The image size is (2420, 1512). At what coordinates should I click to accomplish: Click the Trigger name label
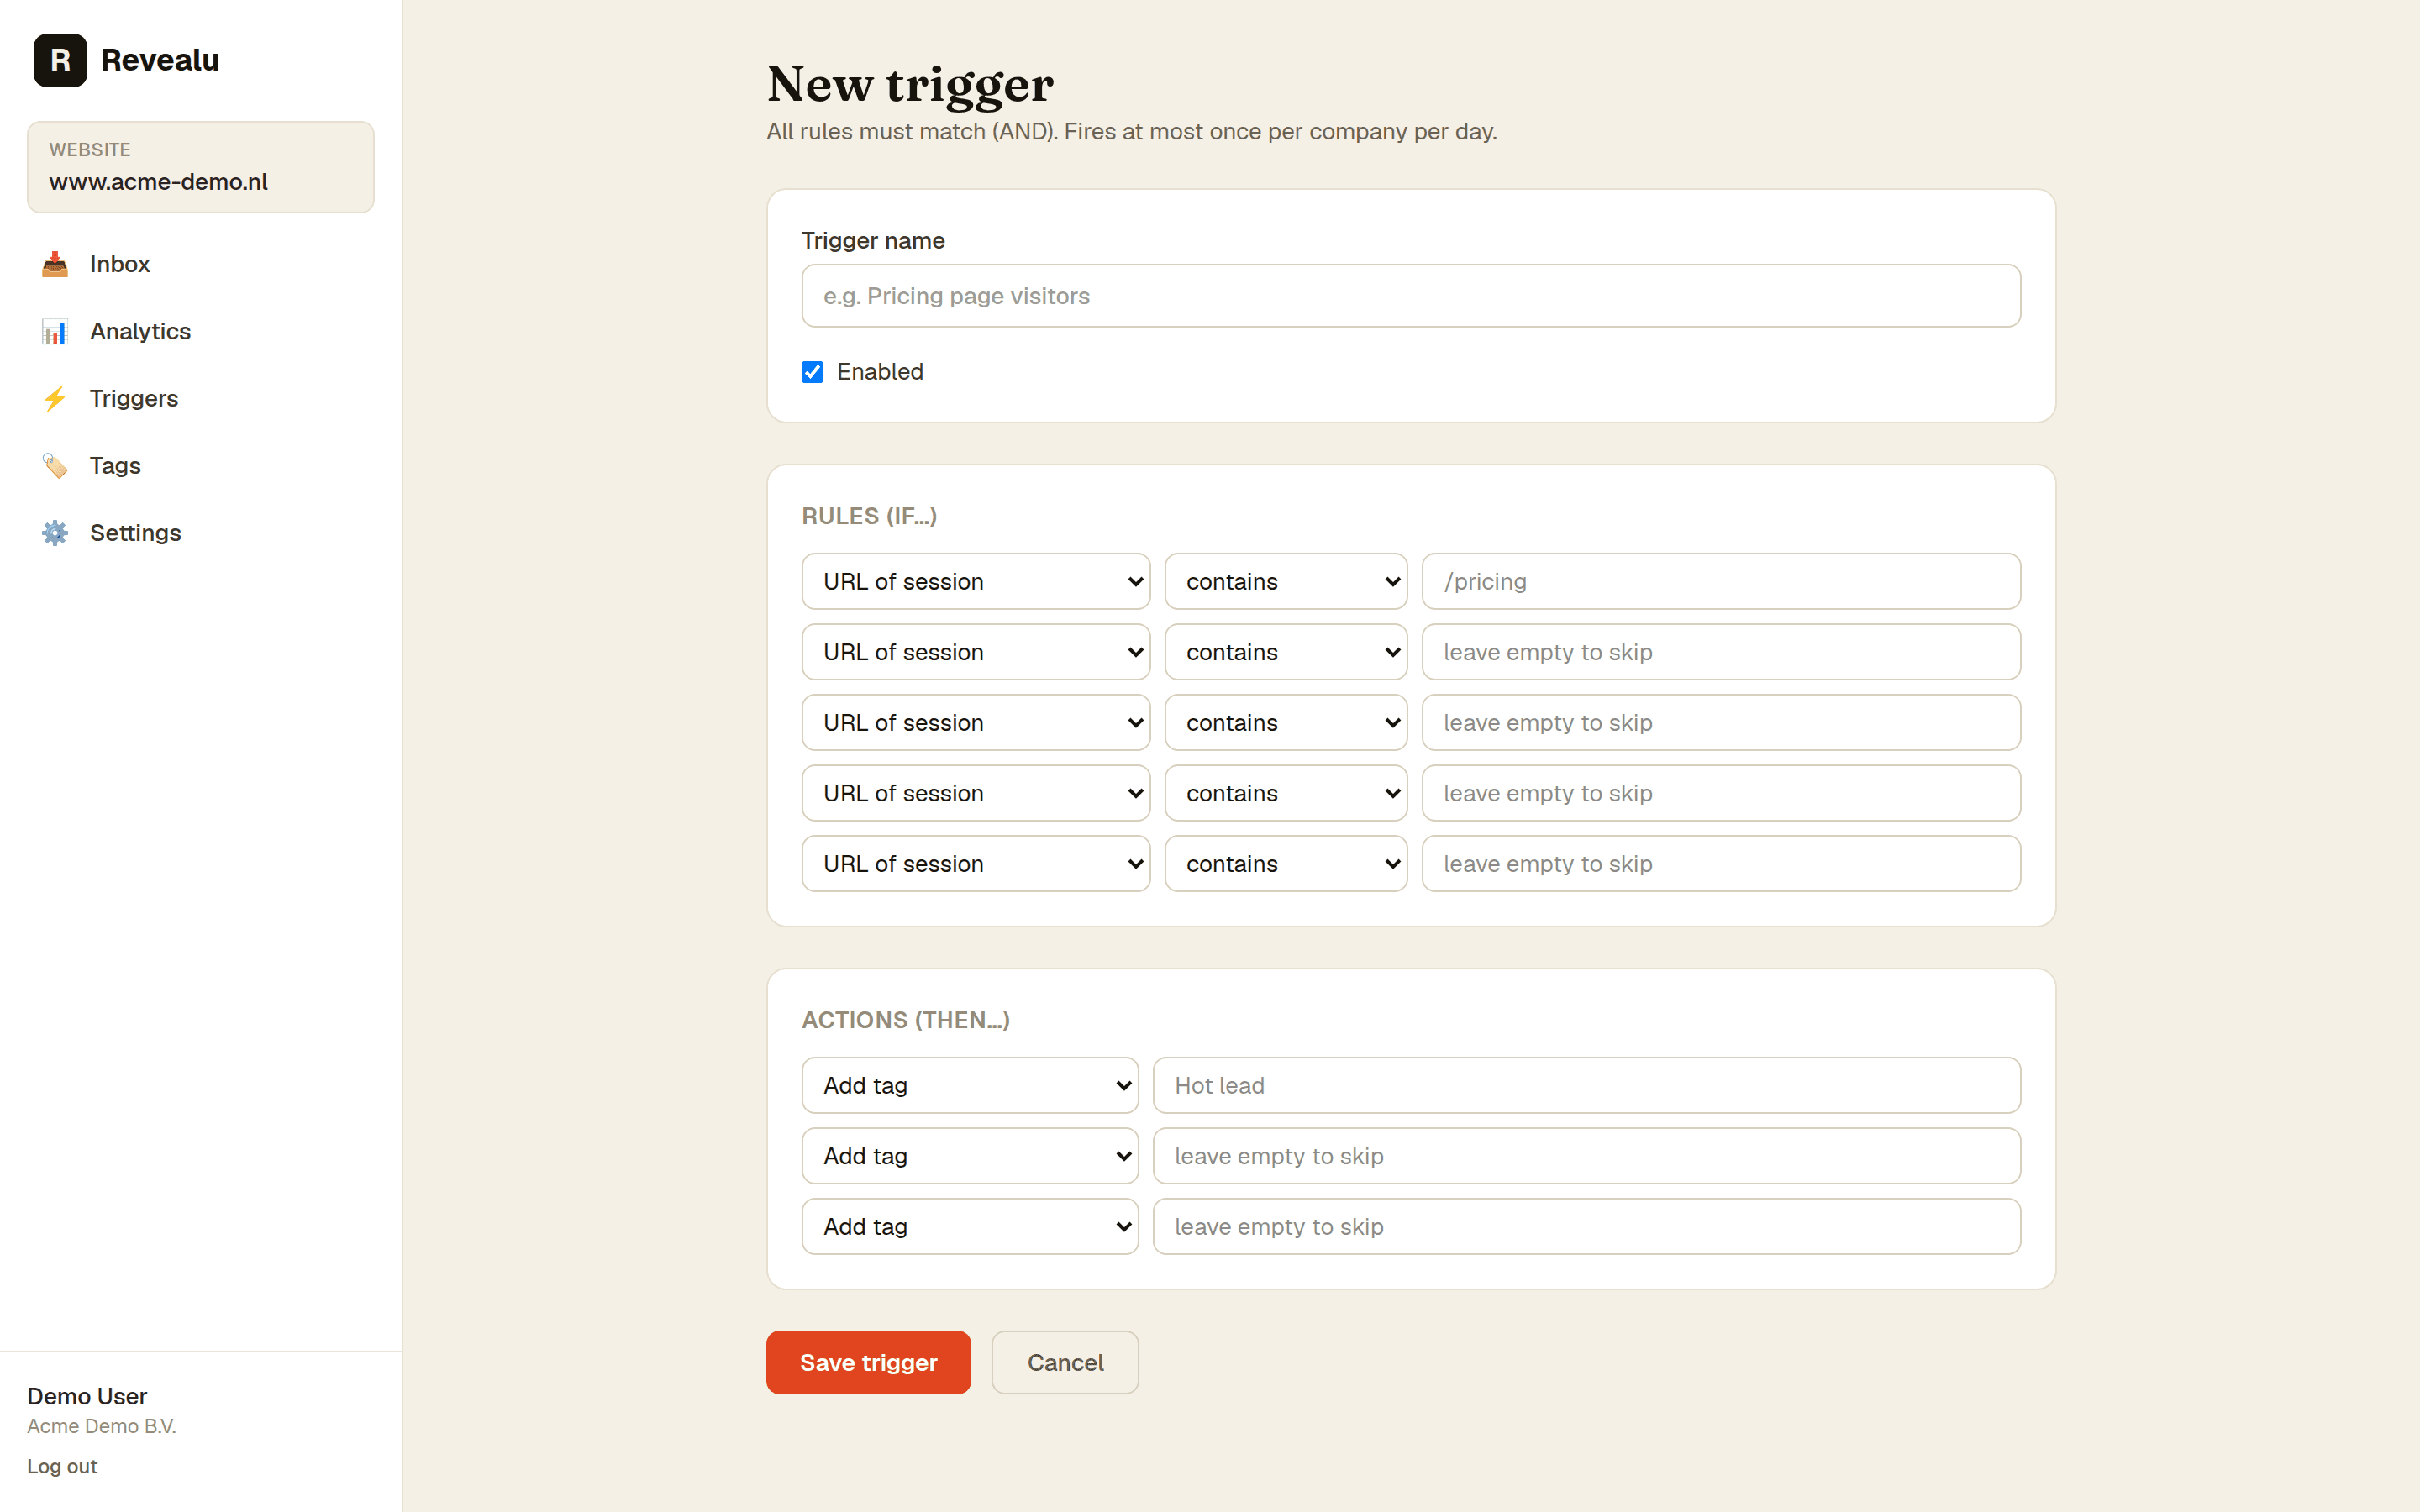[x=873, y=241]
